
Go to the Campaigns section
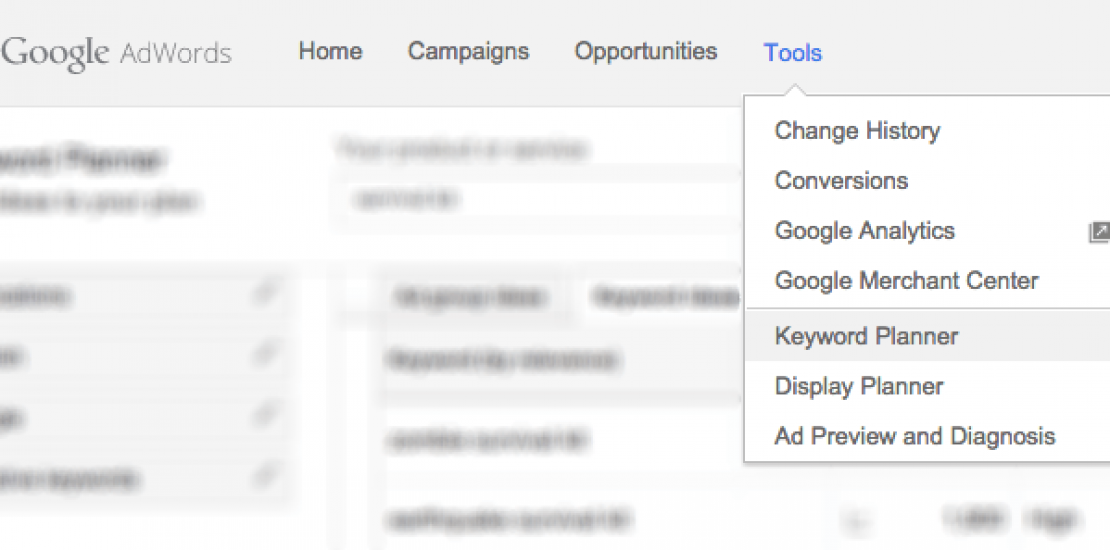click(468, 51)
